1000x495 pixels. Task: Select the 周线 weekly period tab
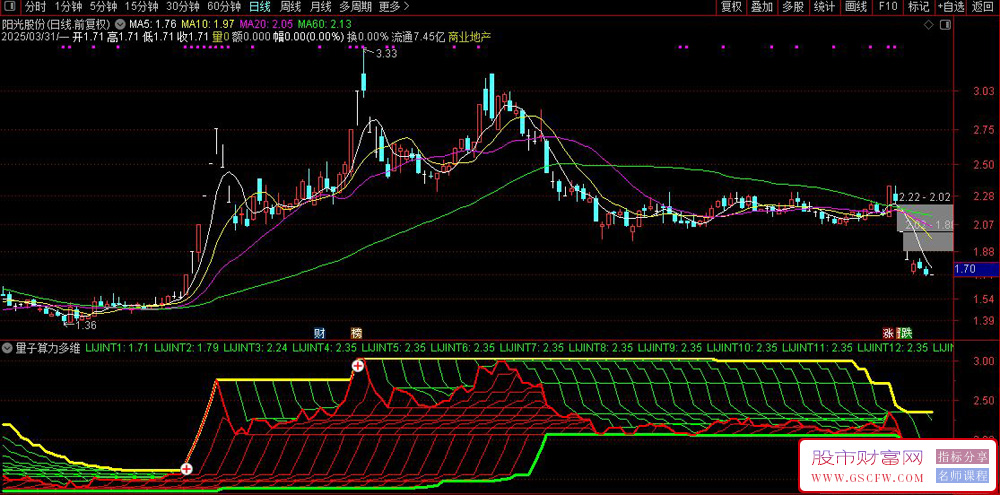(x=290, y=7)
